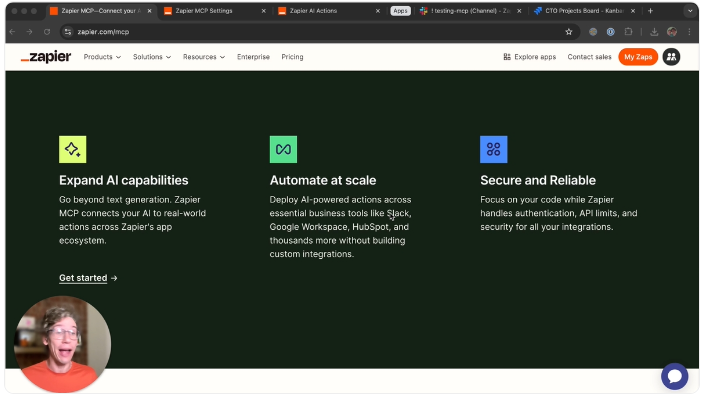Click the browser back arrow

click(13, 32)
